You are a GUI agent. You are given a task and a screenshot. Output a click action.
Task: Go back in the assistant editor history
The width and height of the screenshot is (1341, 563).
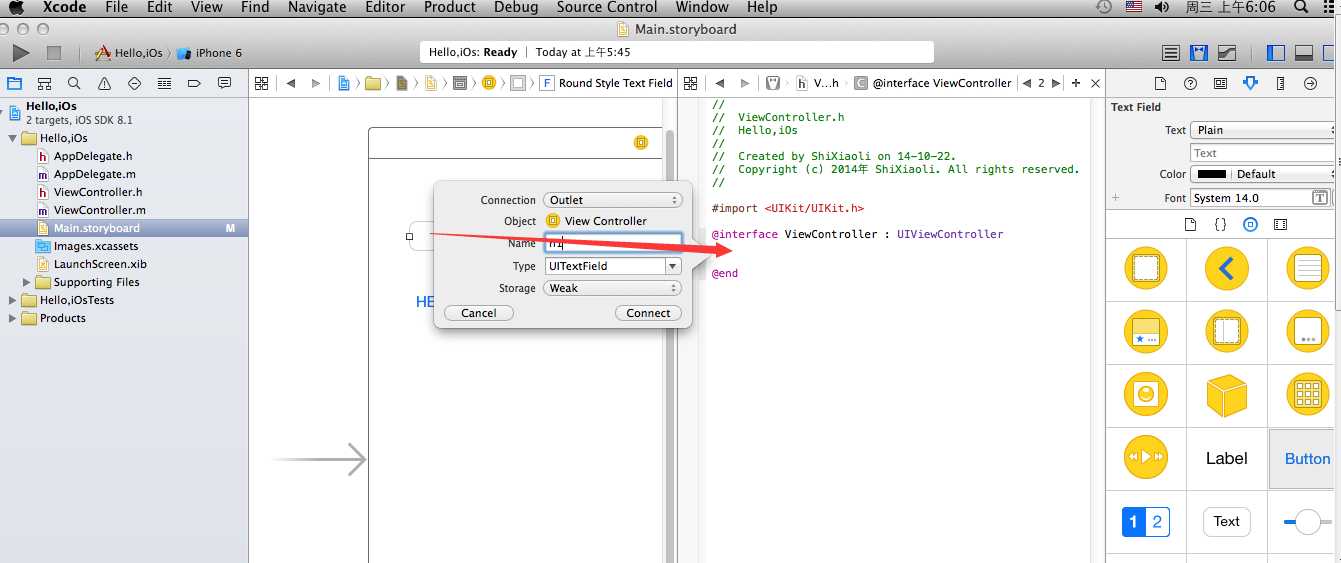pos(719,83)
